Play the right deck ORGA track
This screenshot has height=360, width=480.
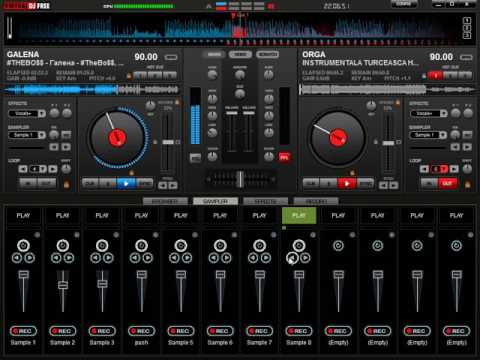(x=347, y=184)
